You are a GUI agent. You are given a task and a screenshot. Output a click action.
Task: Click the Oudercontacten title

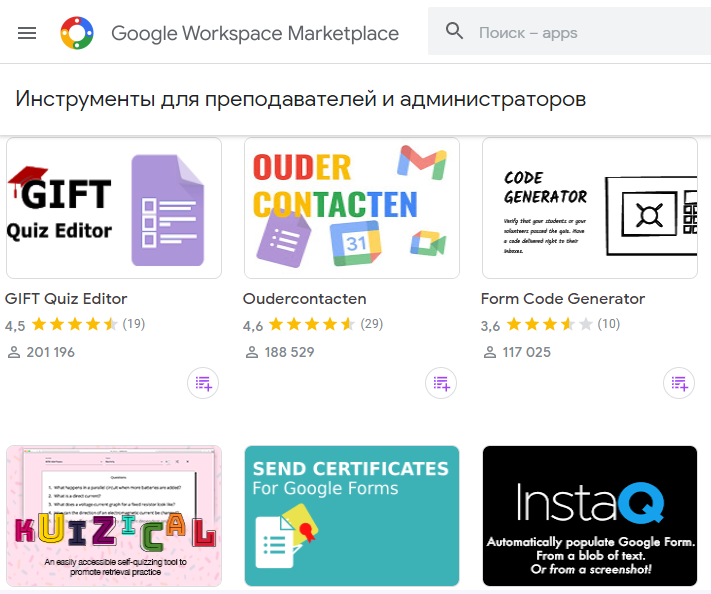[305, 299]
